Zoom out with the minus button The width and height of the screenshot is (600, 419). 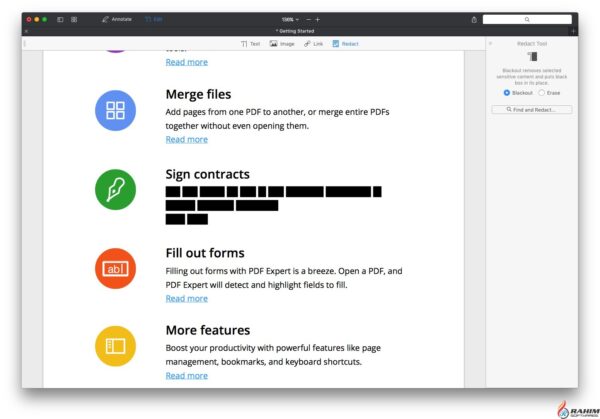click(x=308, y=20)
